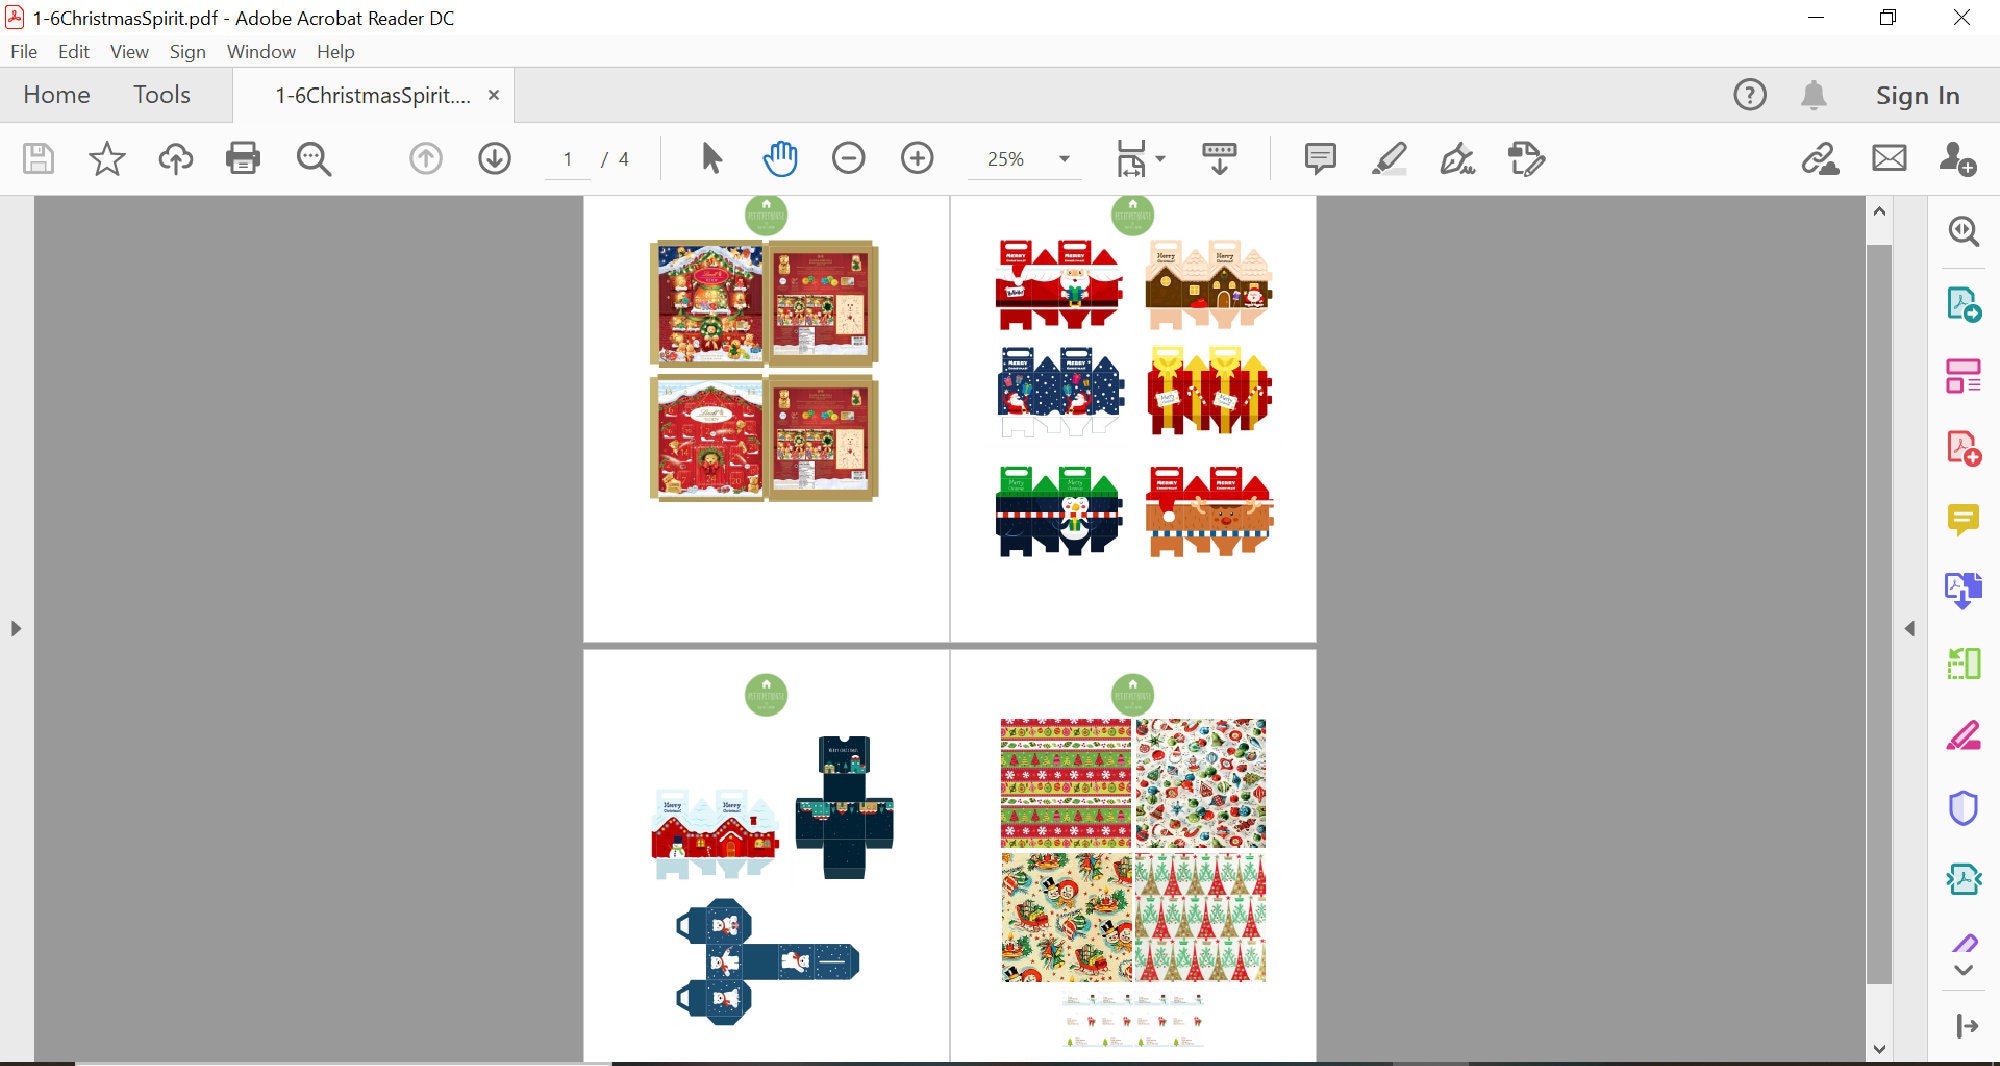Open the fit options dropdown arrow

(1161, 158)
